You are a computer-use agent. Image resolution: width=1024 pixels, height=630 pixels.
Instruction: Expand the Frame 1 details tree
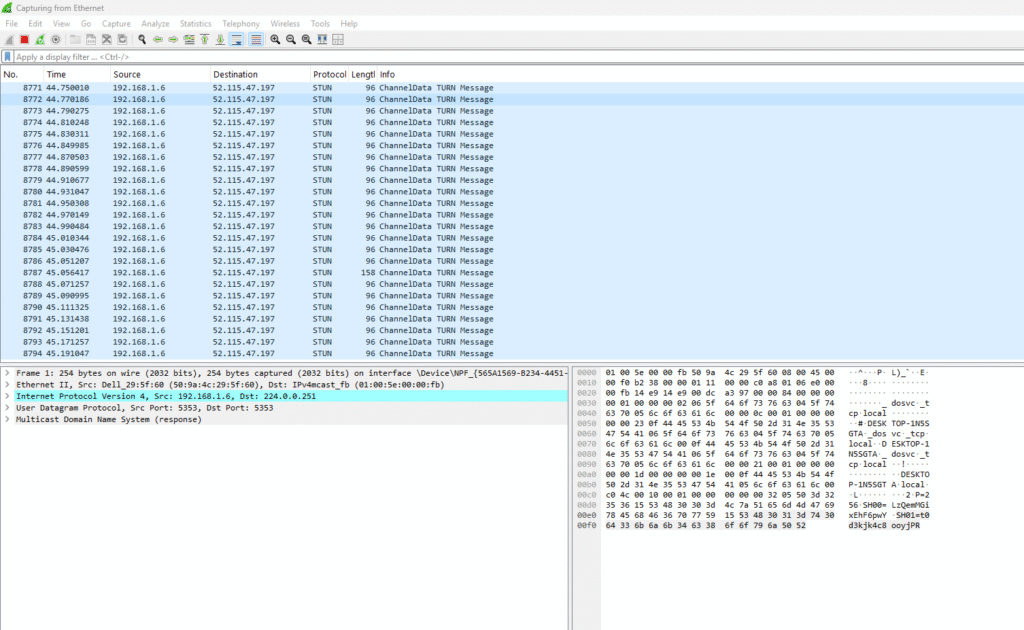[x=7, y=372]
